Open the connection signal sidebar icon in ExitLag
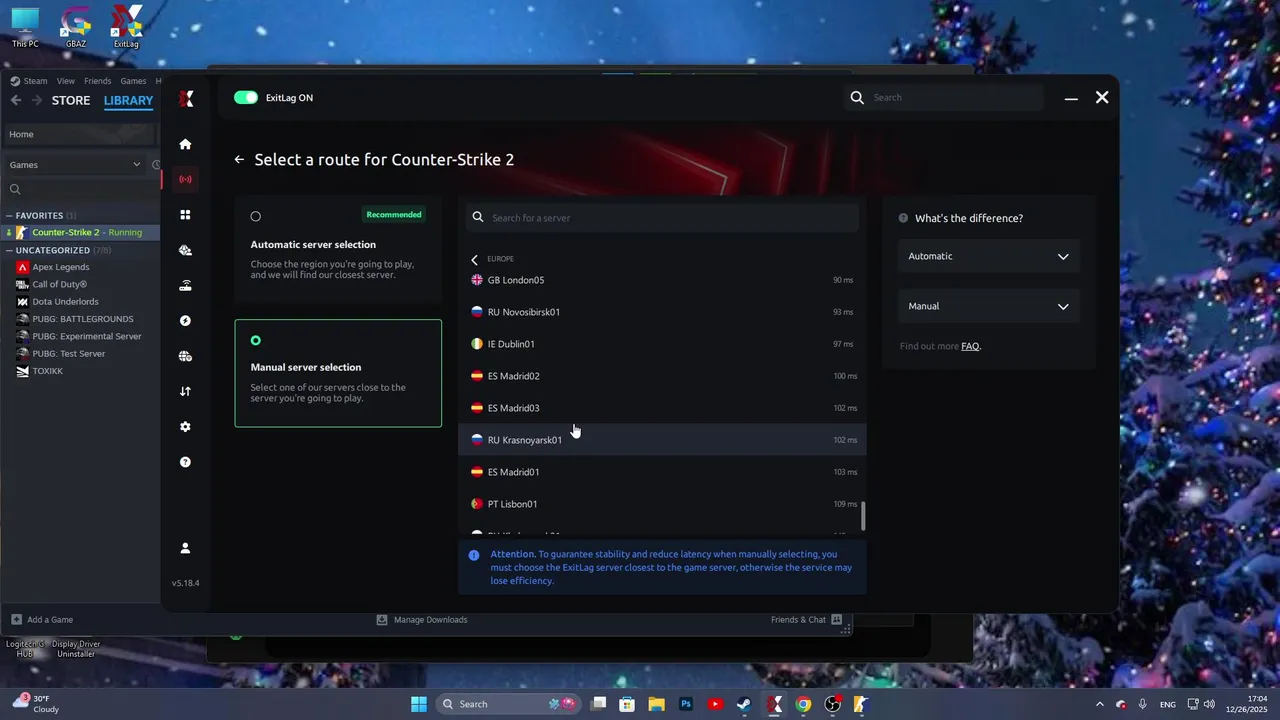Viewport: 1280px width, 720px height. [185, 179]
